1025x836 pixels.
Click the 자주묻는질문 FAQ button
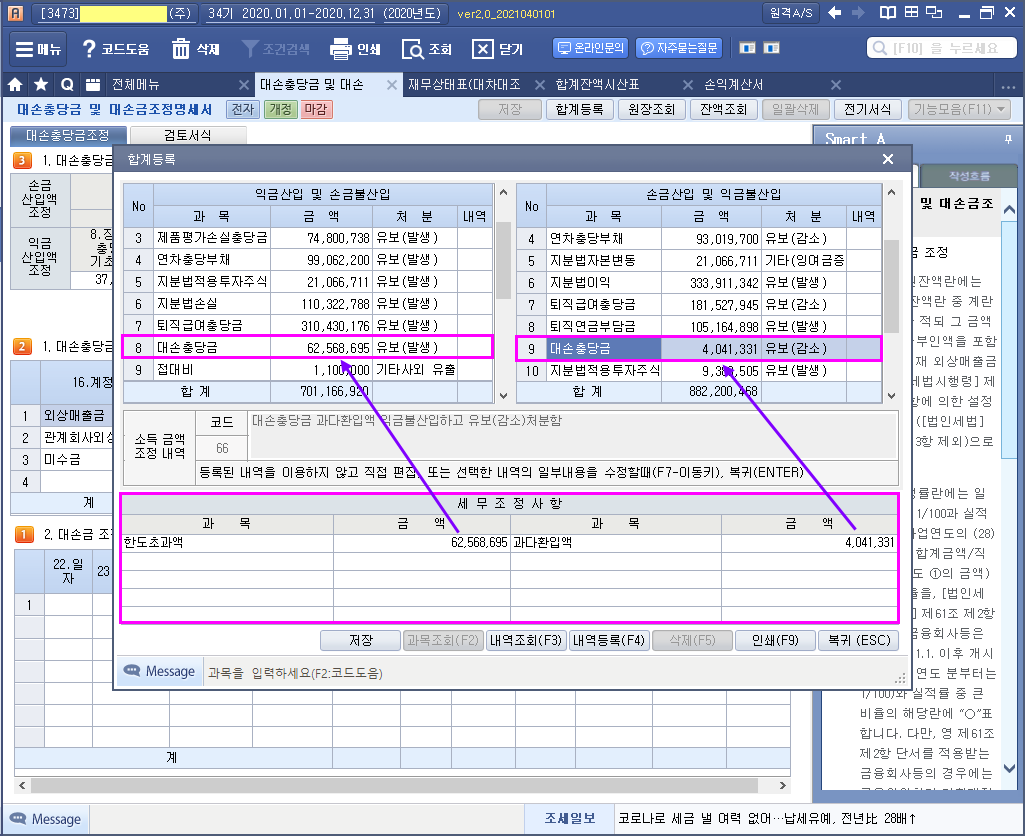click(679, 48)
